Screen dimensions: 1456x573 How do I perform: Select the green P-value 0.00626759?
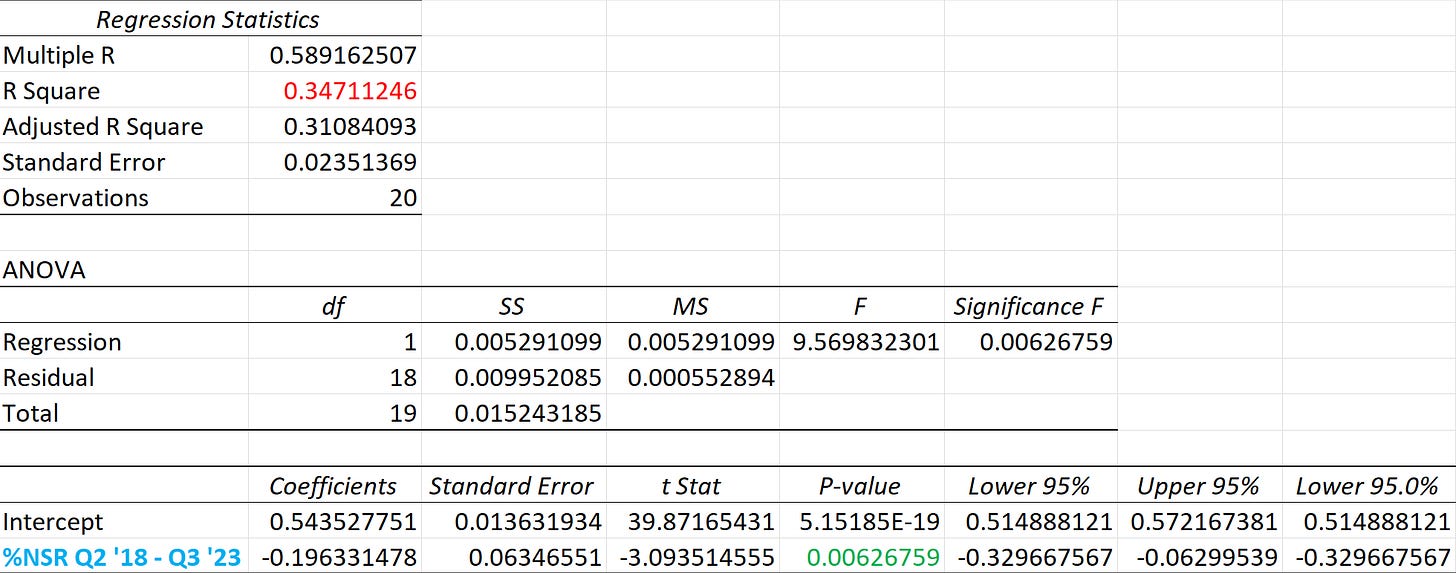(873, 557)
